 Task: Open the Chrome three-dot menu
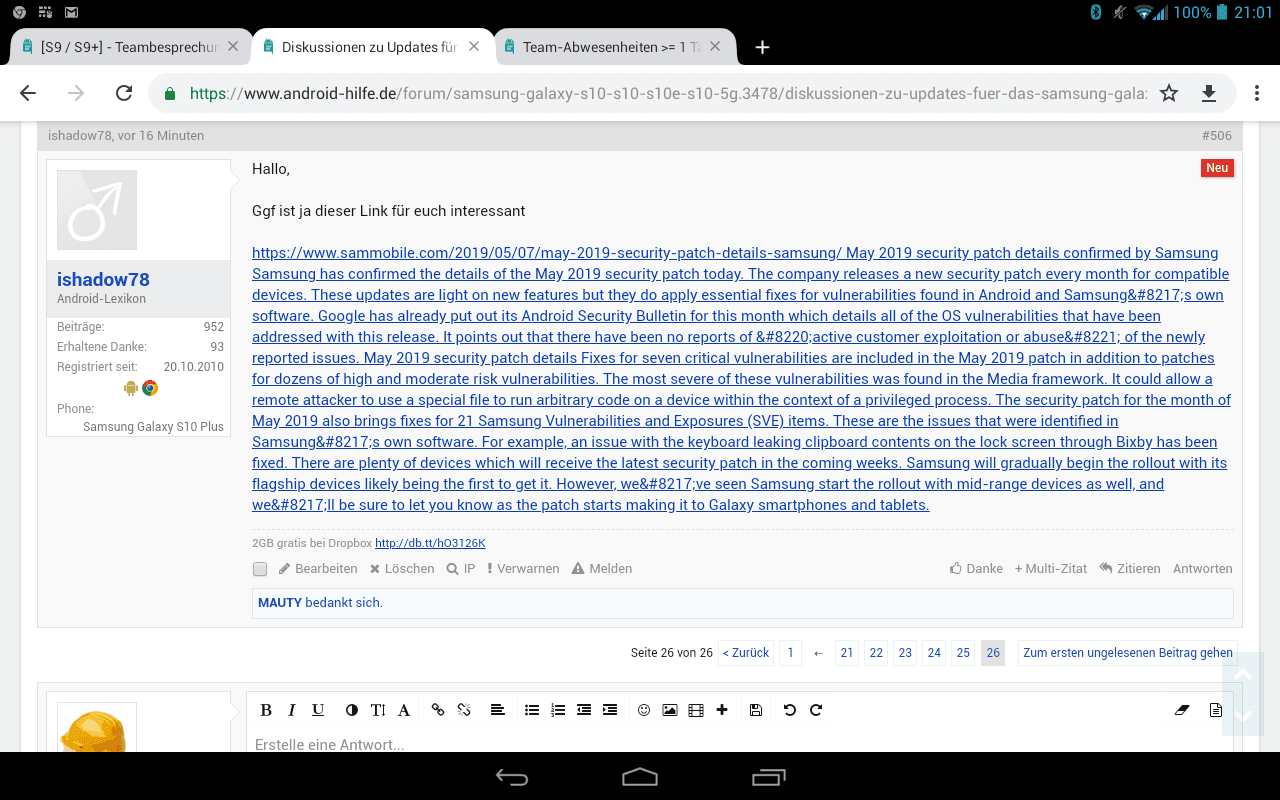[x=1257, y=93]
